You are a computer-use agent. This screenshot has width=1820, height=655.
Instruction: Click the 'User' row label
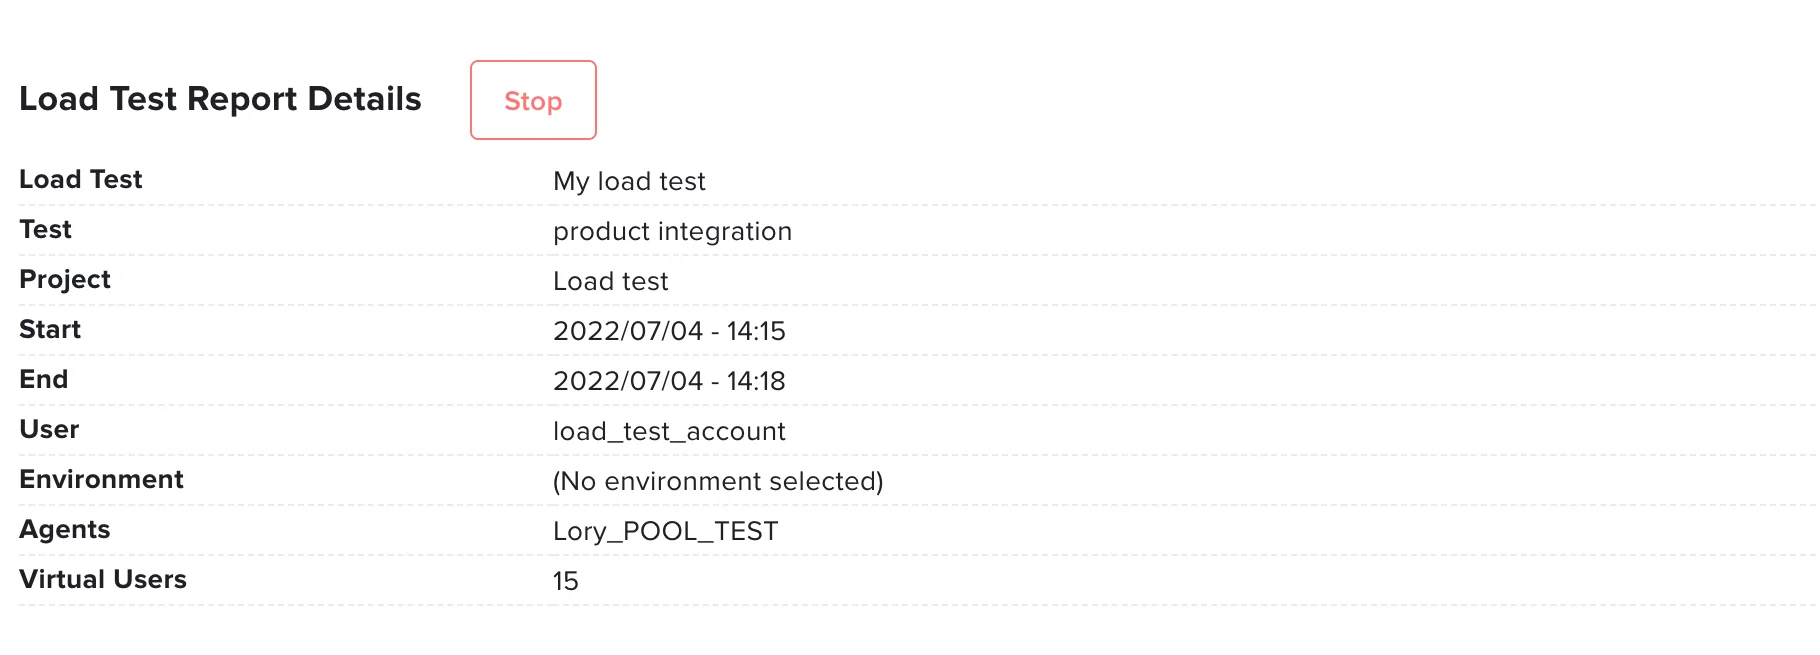(50, 430)
